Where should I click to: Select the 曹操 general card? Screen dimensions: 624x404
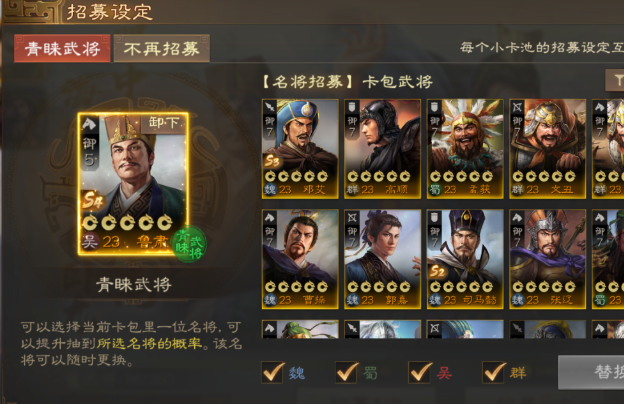tap(300, 259)
